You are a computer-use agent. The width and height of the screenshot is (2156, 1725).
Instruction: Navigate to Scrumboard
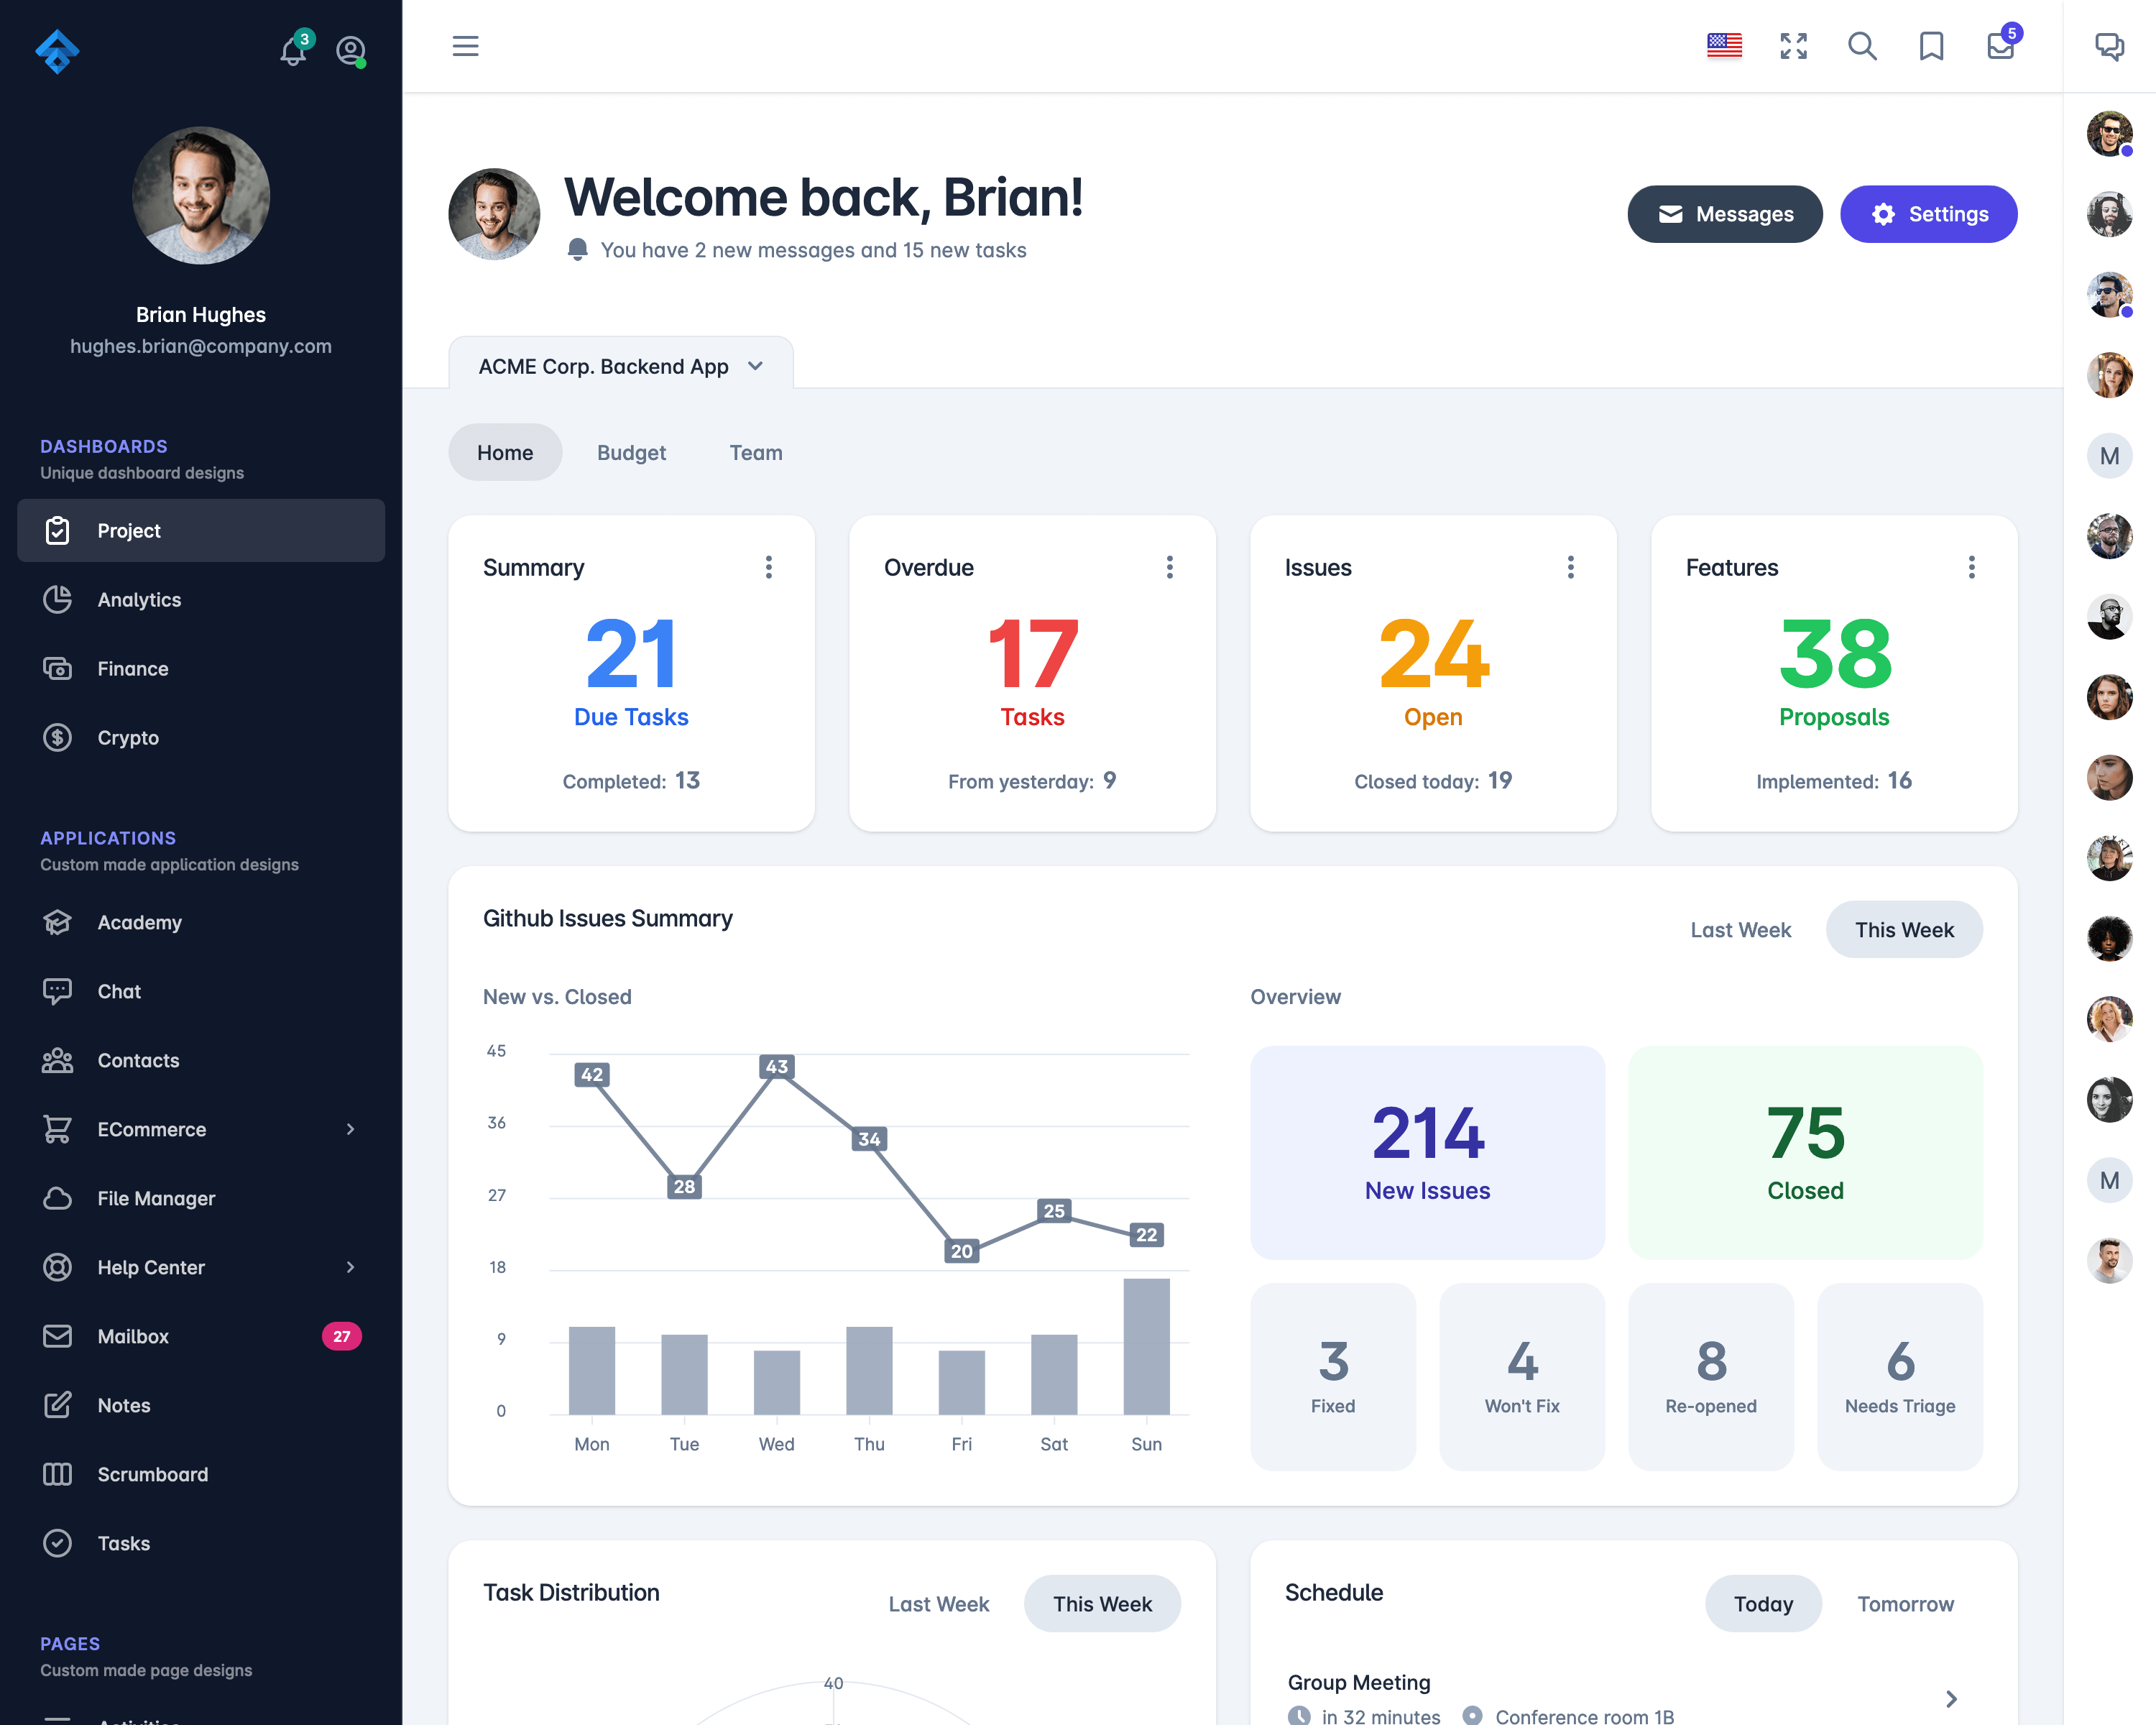[x=153, y=1473]
